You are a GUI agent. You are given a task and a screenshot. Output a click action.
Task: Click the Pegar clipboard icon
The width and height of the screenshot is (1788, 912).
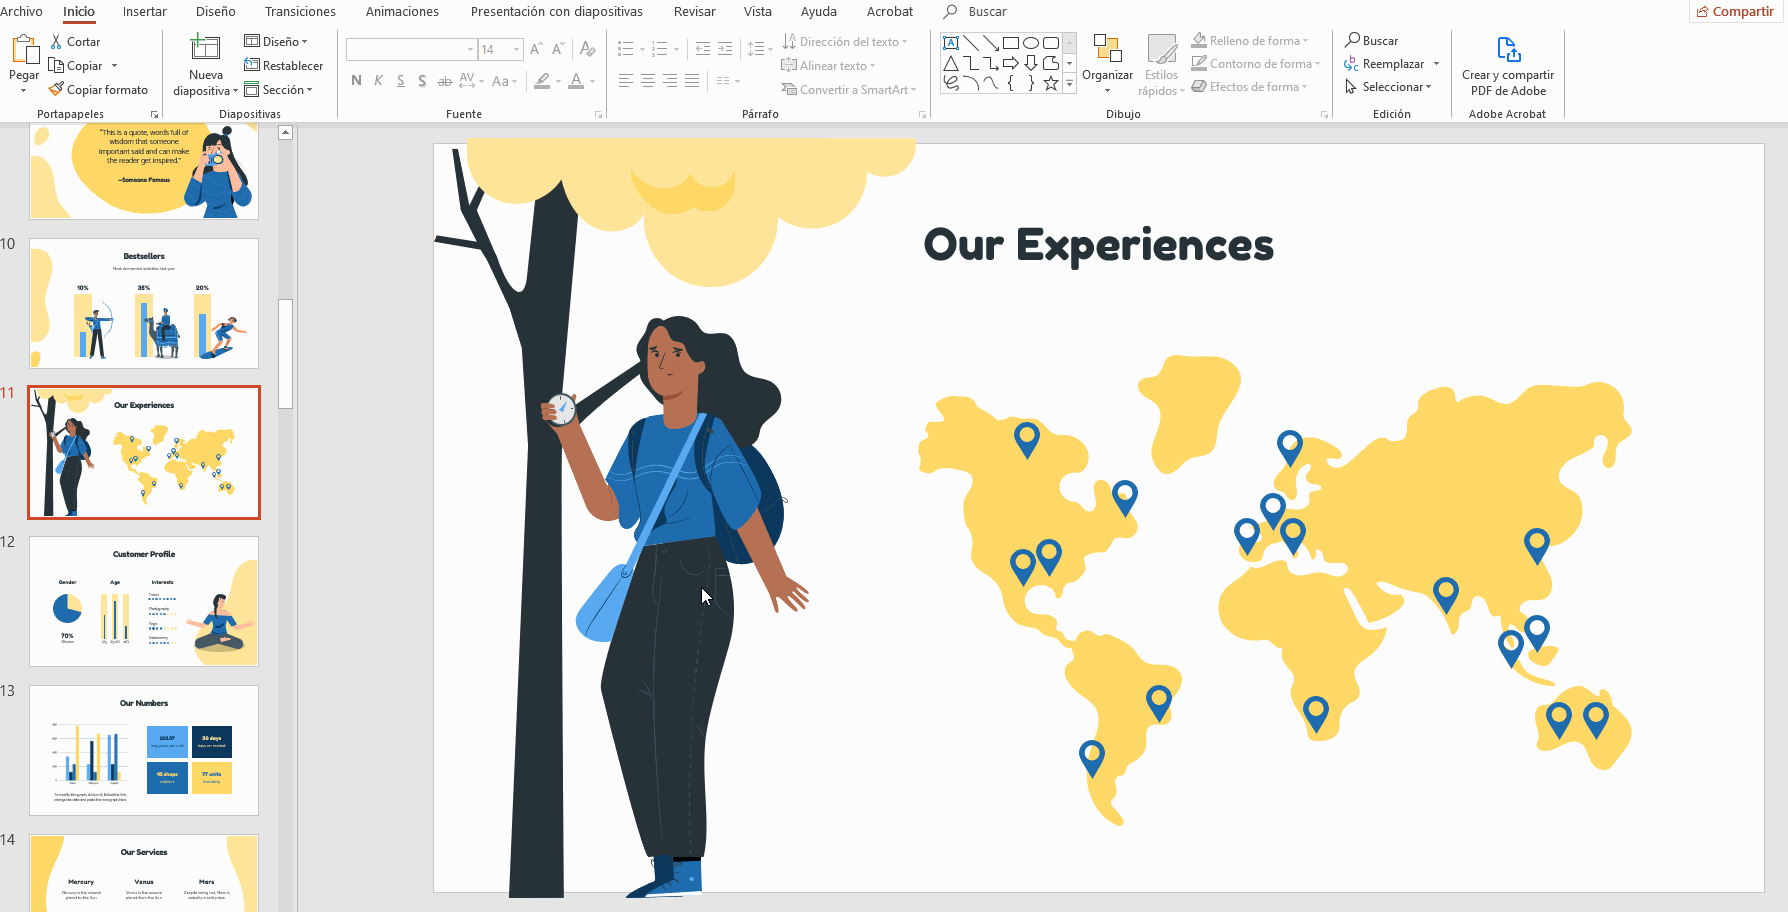click(23, 50)
